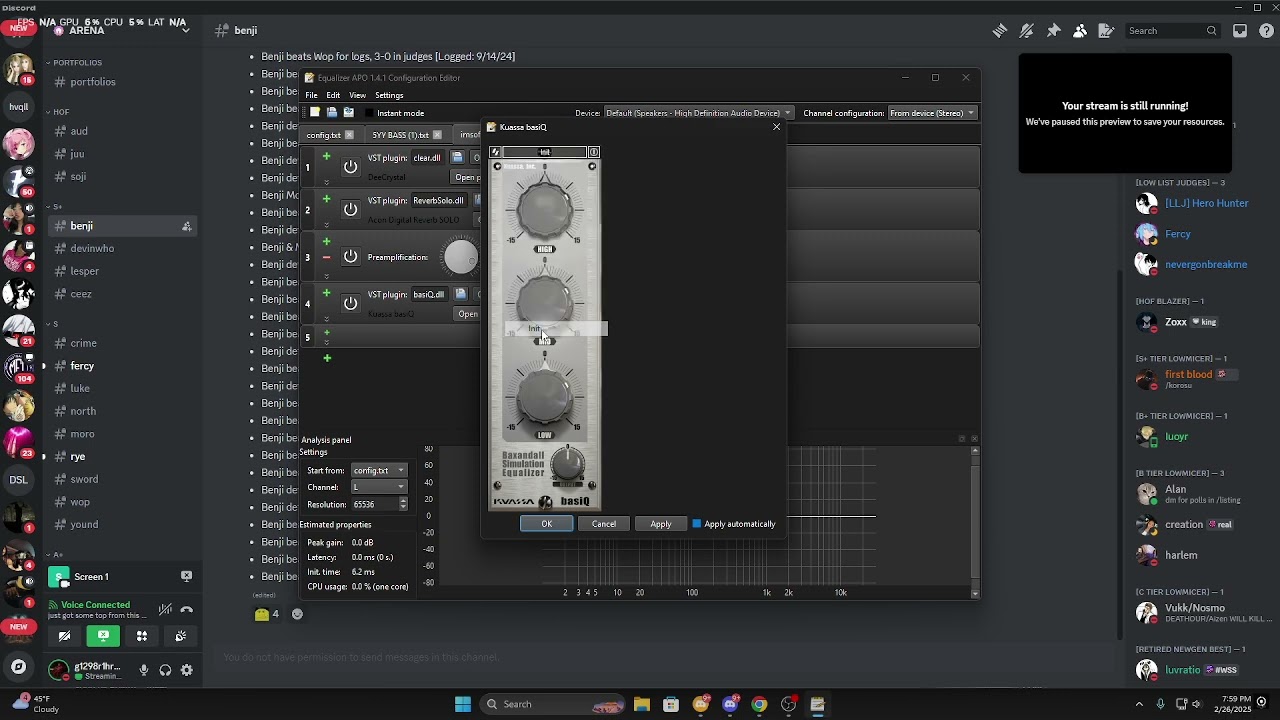This screenshot has width=1280, height=720.
Task: Click the clear.dll plugin path field
Action: [427, 158]
